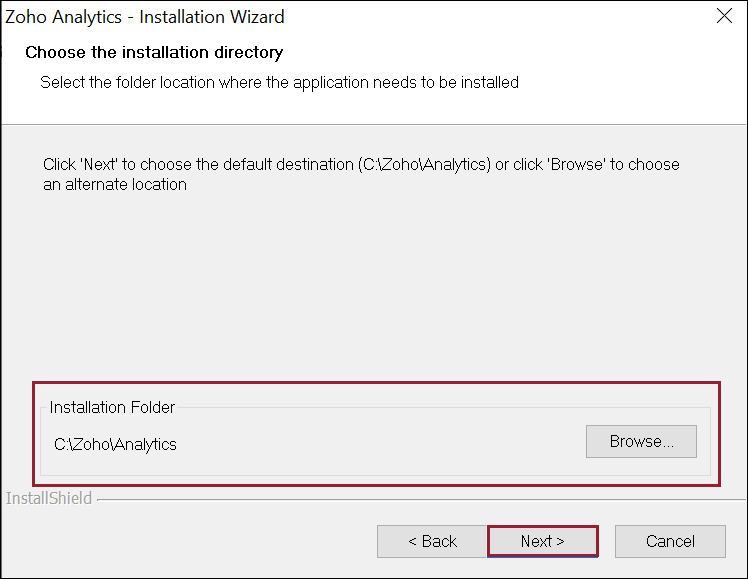
Task: Click the 'an alternate location' text line
Action: [115, 184]
